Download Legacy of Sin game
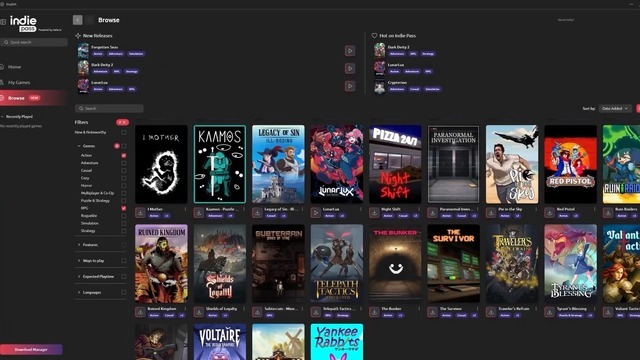 257,213
